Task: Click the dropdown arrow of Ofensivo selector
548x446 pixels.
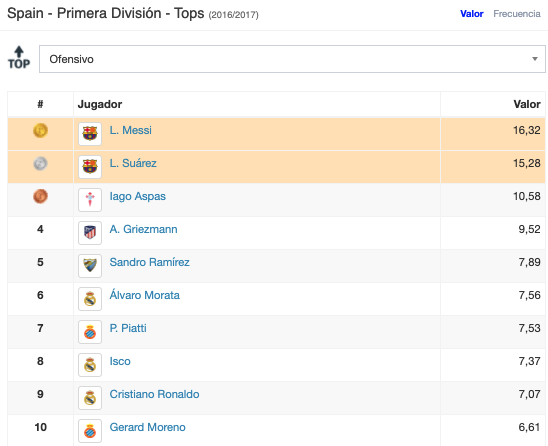Action: [535, 59]
